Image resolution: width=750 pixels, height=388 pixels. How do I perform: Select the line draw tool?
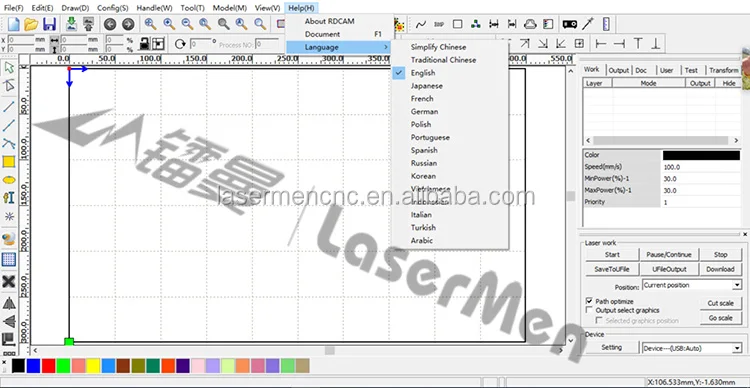[x=9, y=107]
